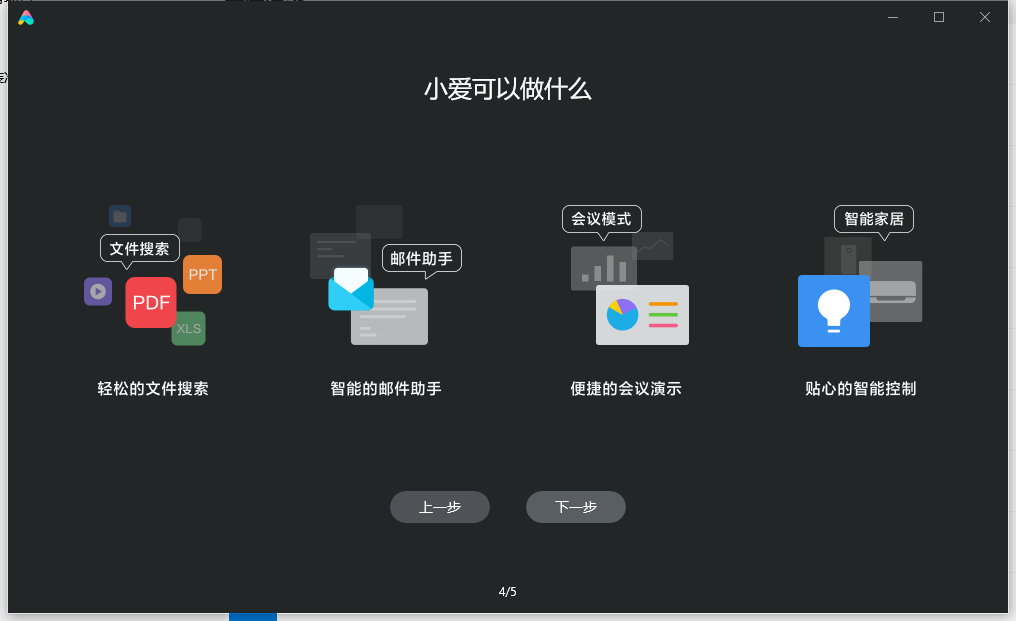
Task: Proceed with the 下一步 button
Action: (576, 507)
